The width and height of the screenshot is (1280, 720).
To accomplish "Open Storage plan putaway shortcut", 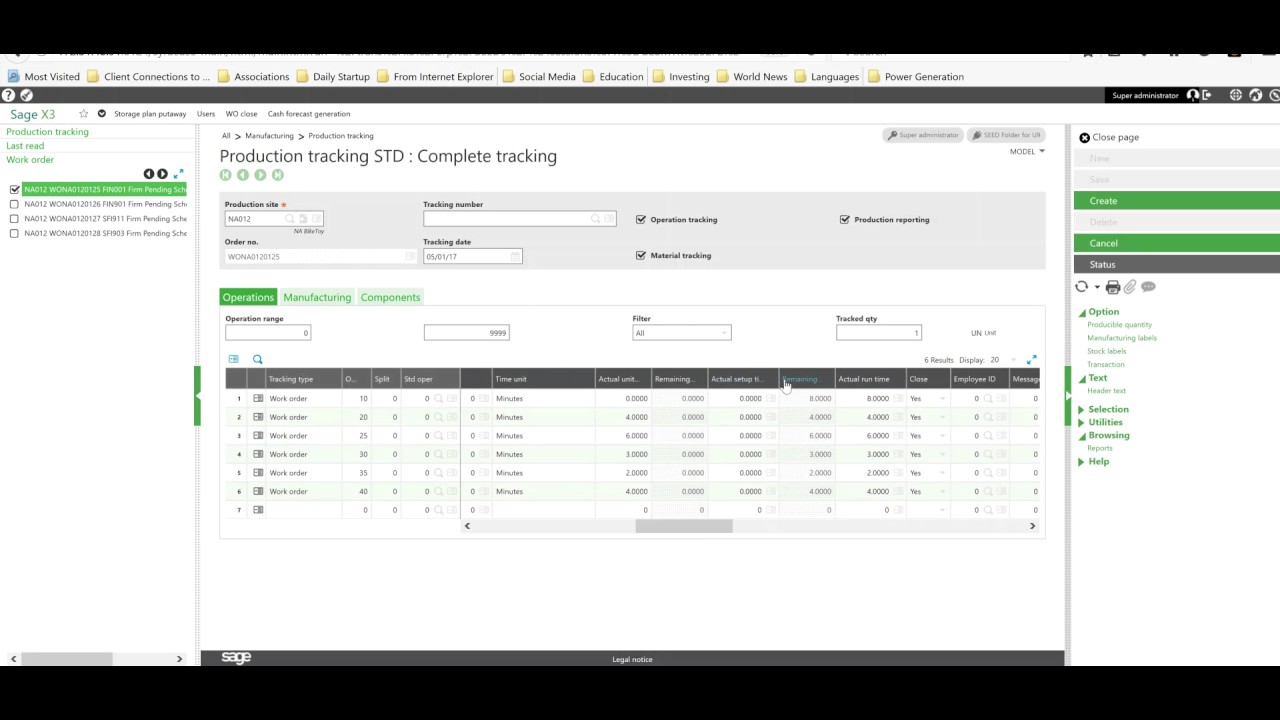I will point(150,114).
